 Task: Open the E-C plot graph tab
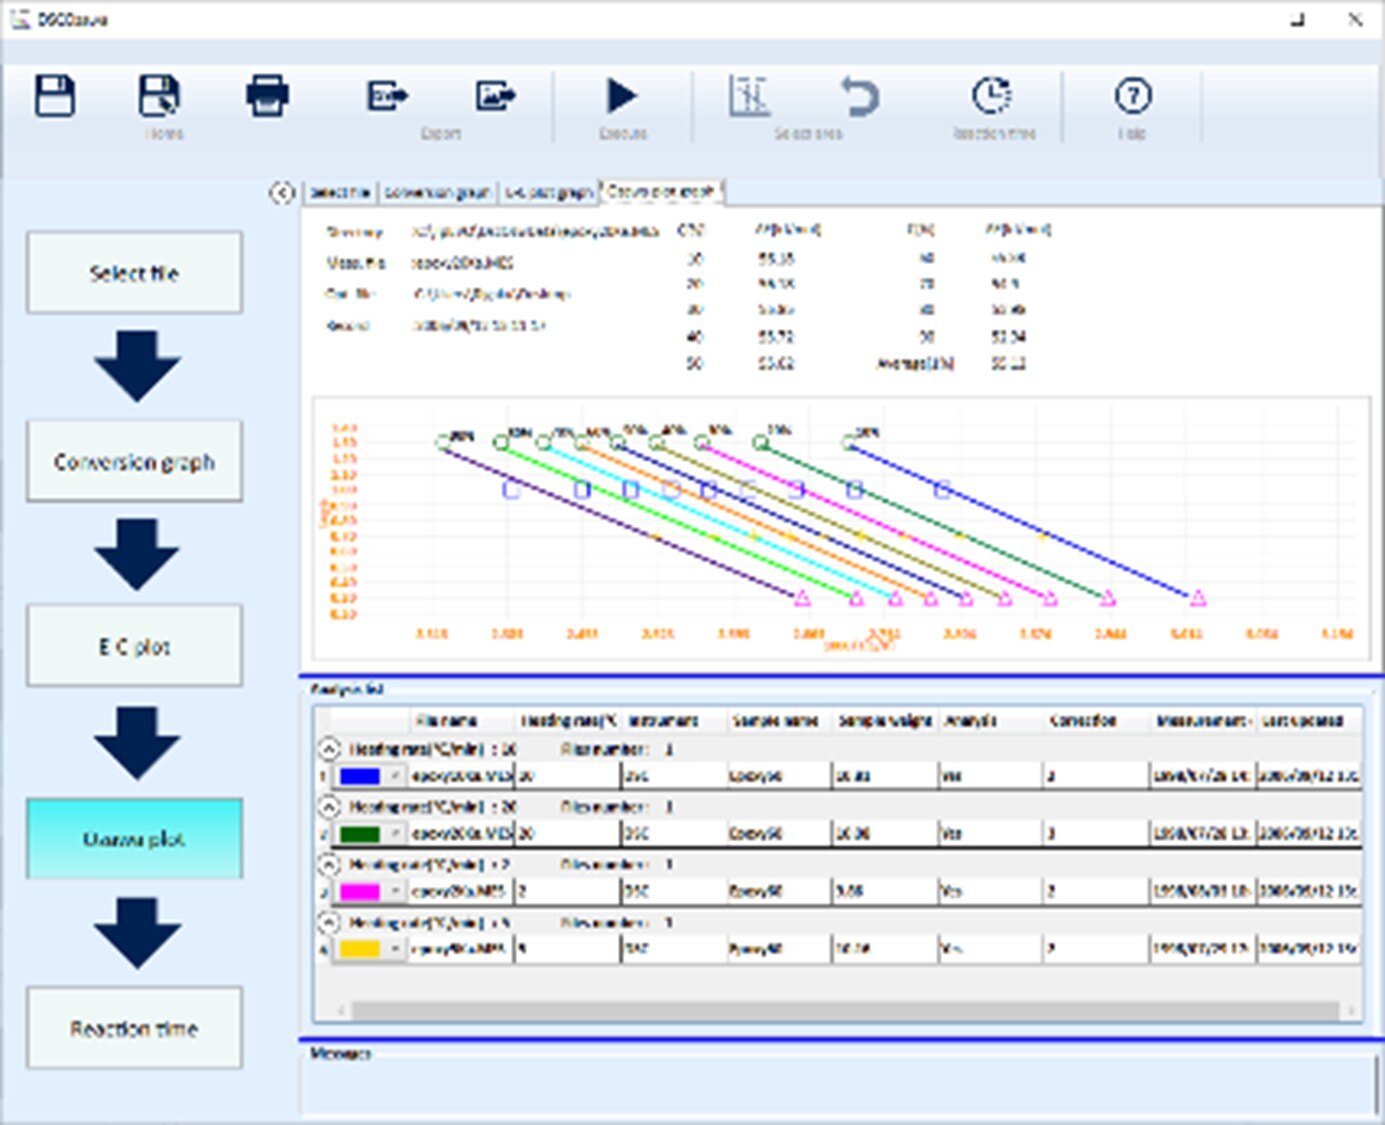click(x=548, y=192)
